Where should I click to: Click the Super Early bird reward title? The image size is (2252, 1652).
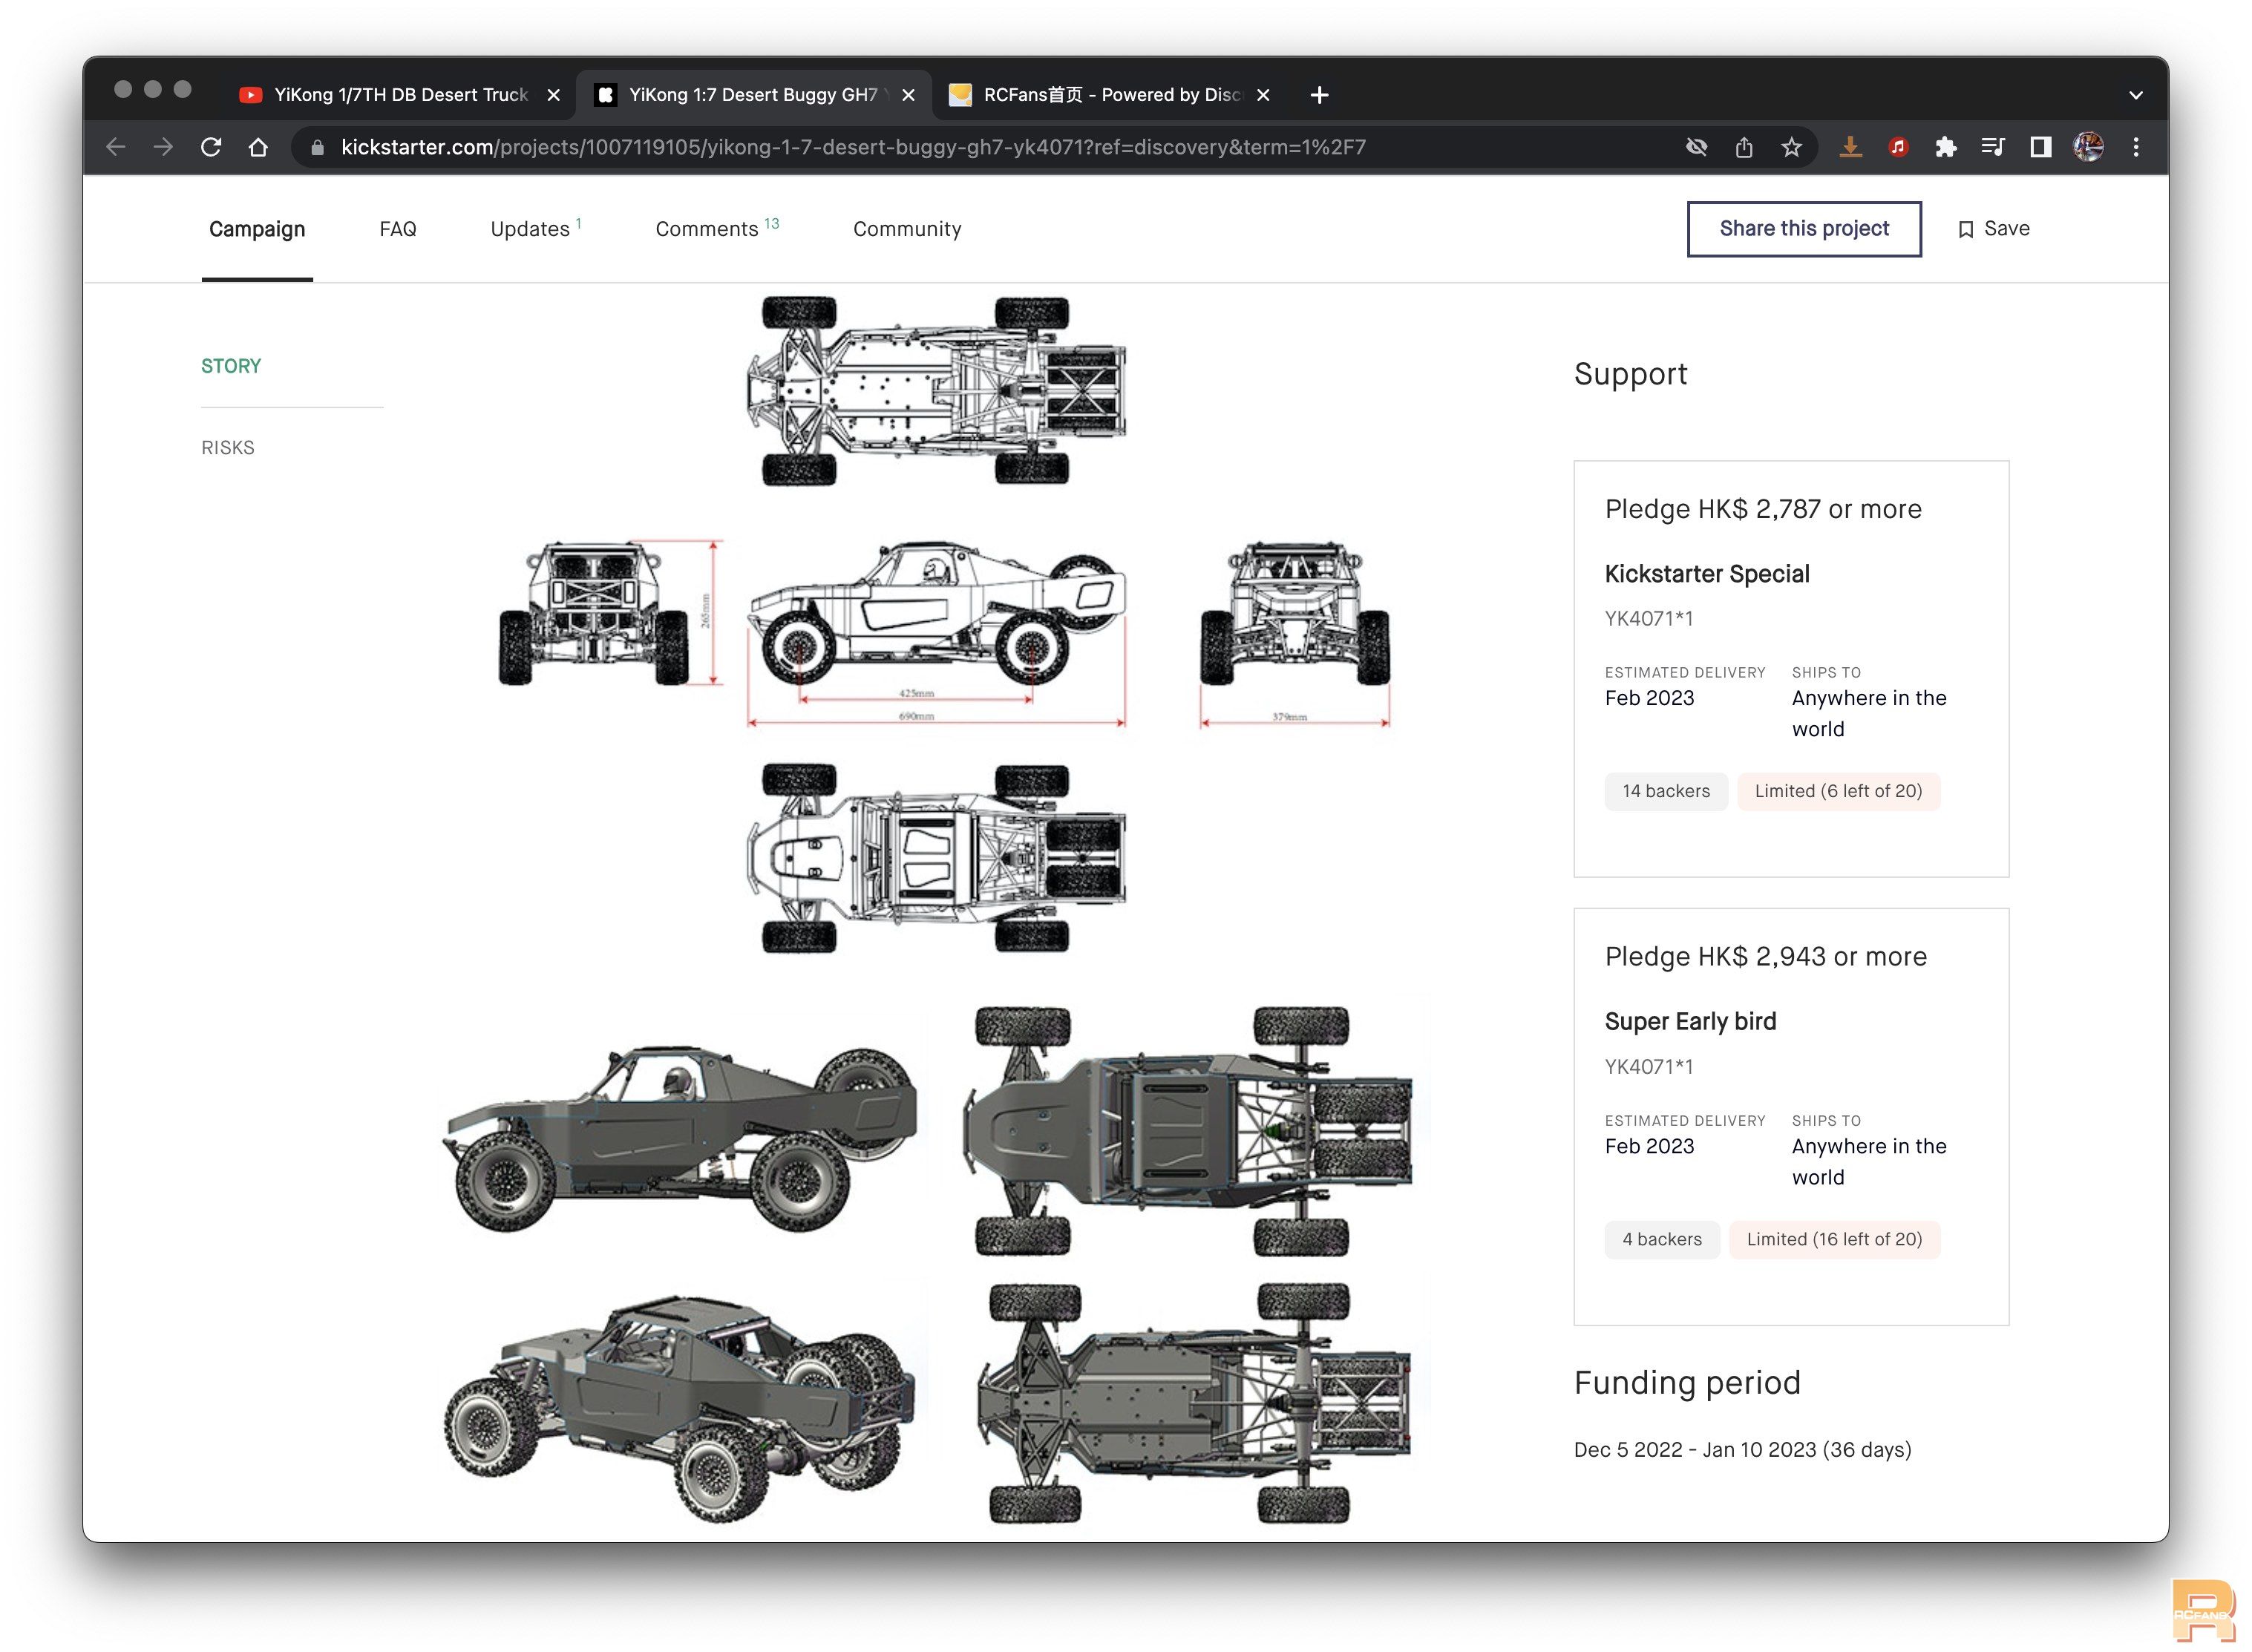coord(1690,1022)
